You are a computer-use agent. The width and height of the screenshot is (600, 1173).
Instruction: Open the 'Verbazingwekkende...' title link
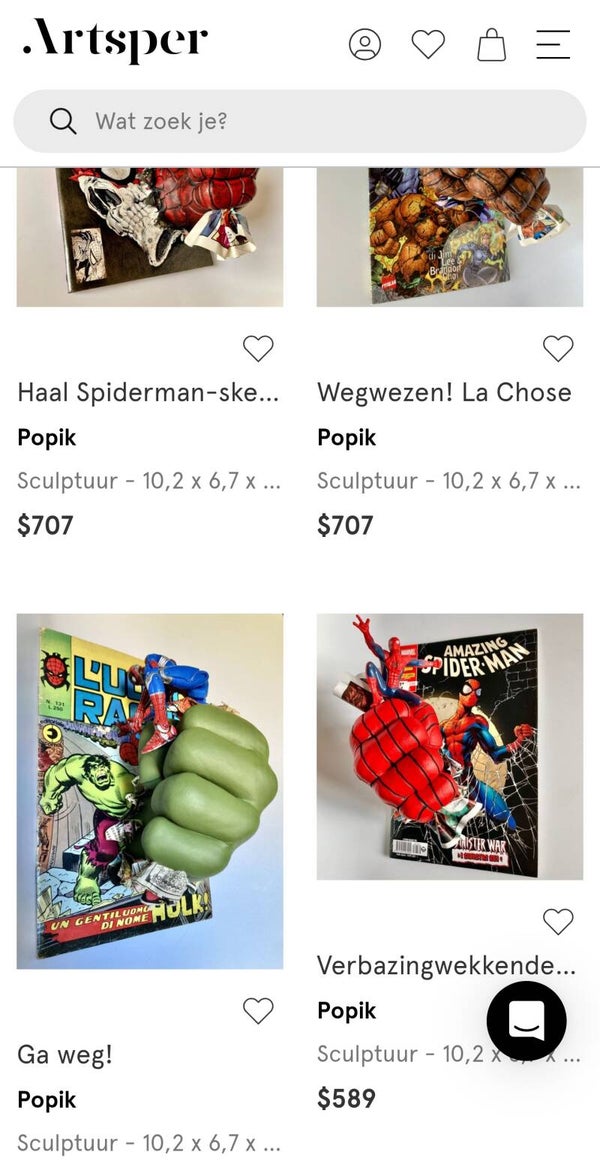coord(447,966)
